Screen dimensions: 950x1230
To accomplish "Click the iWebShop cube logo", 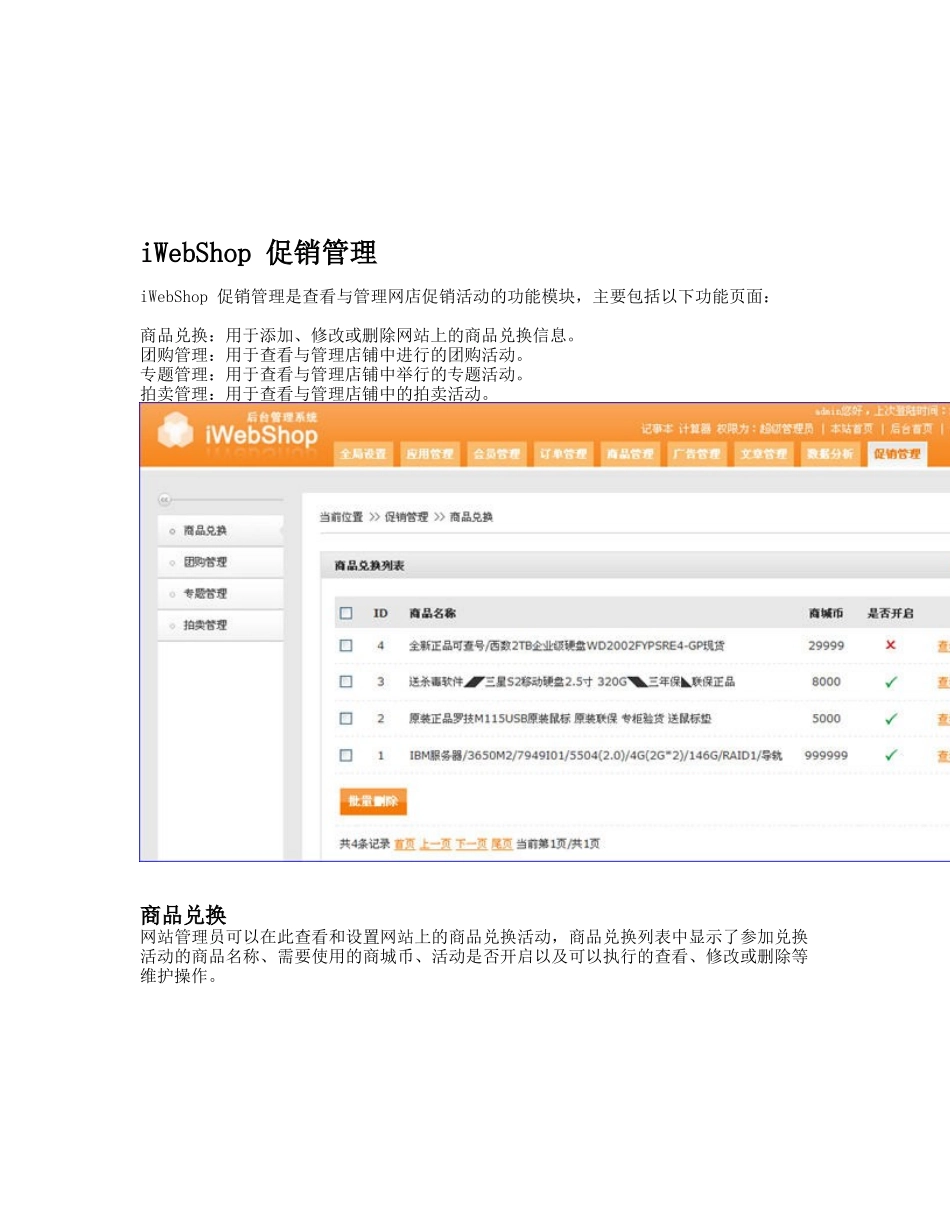I will tap(176, 431).
